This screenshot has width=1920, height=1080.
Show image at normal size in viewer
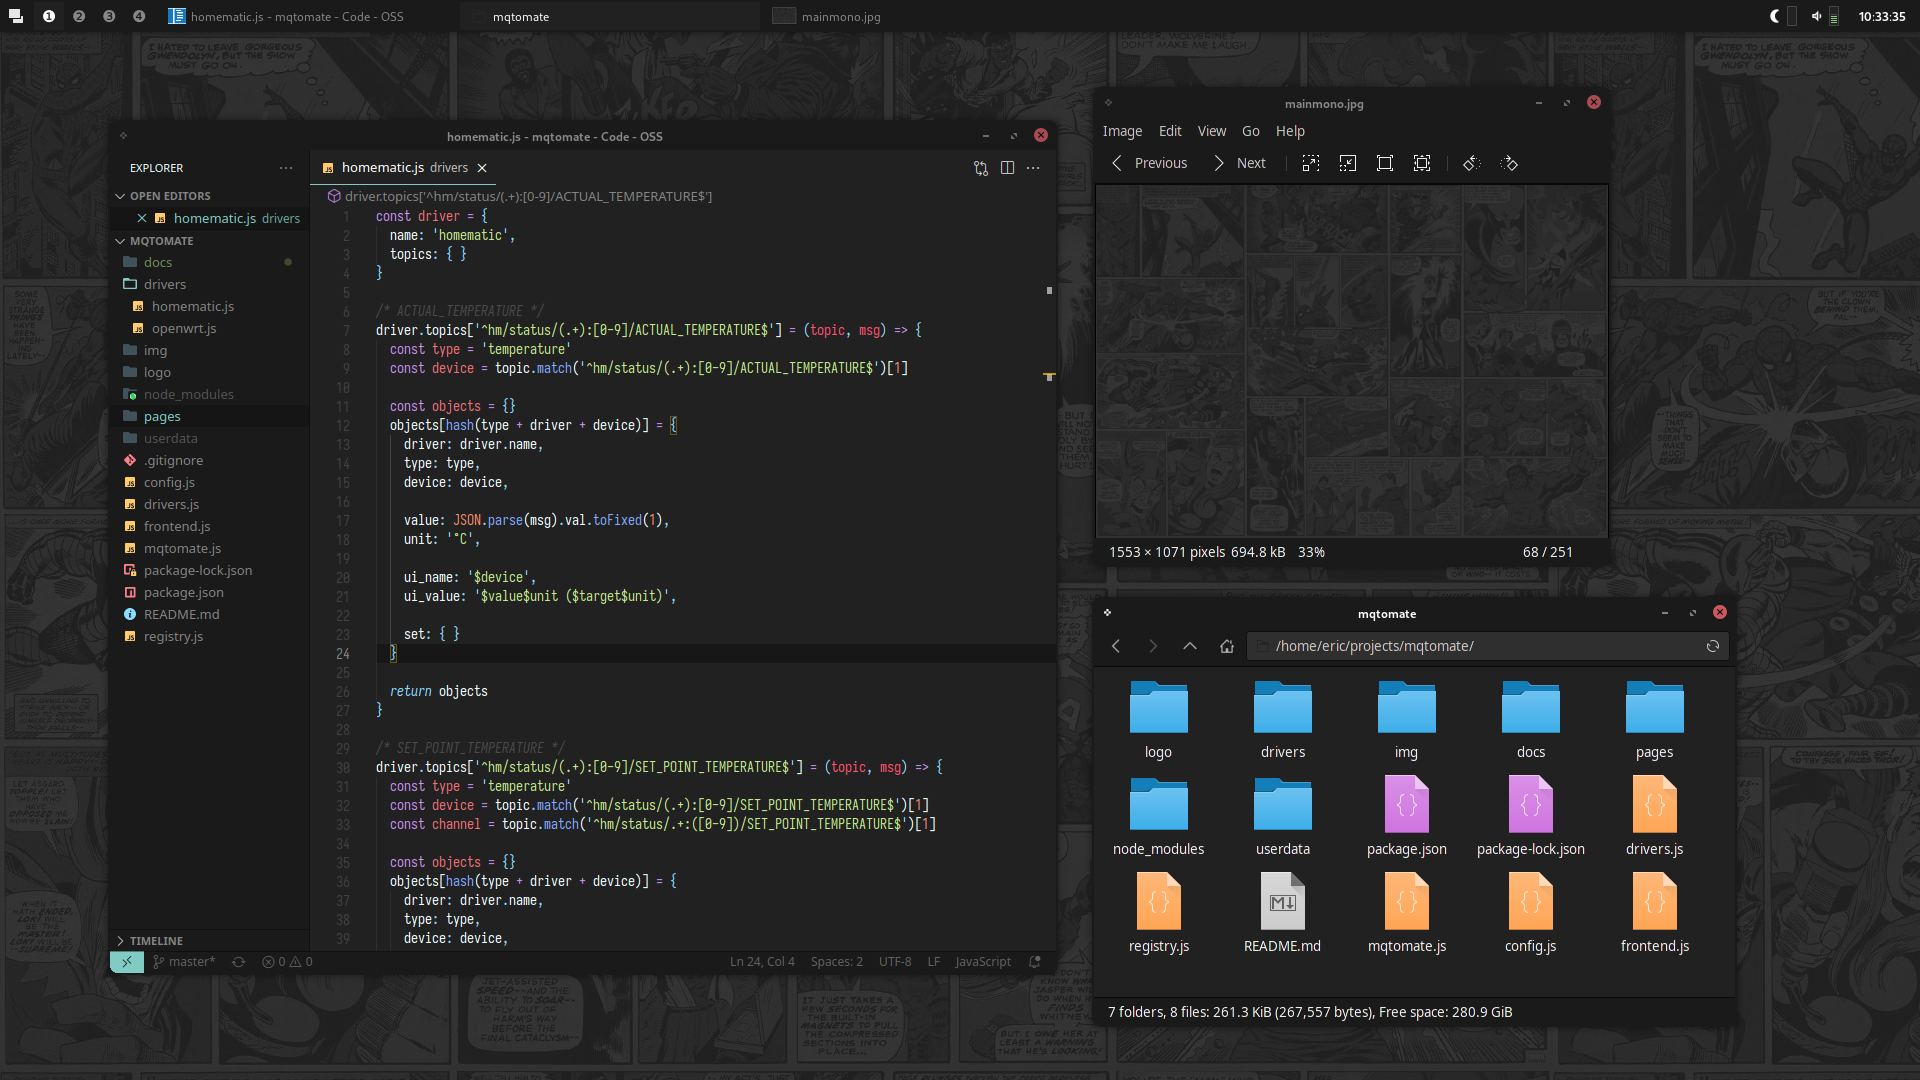click(x=1385, y=163)
